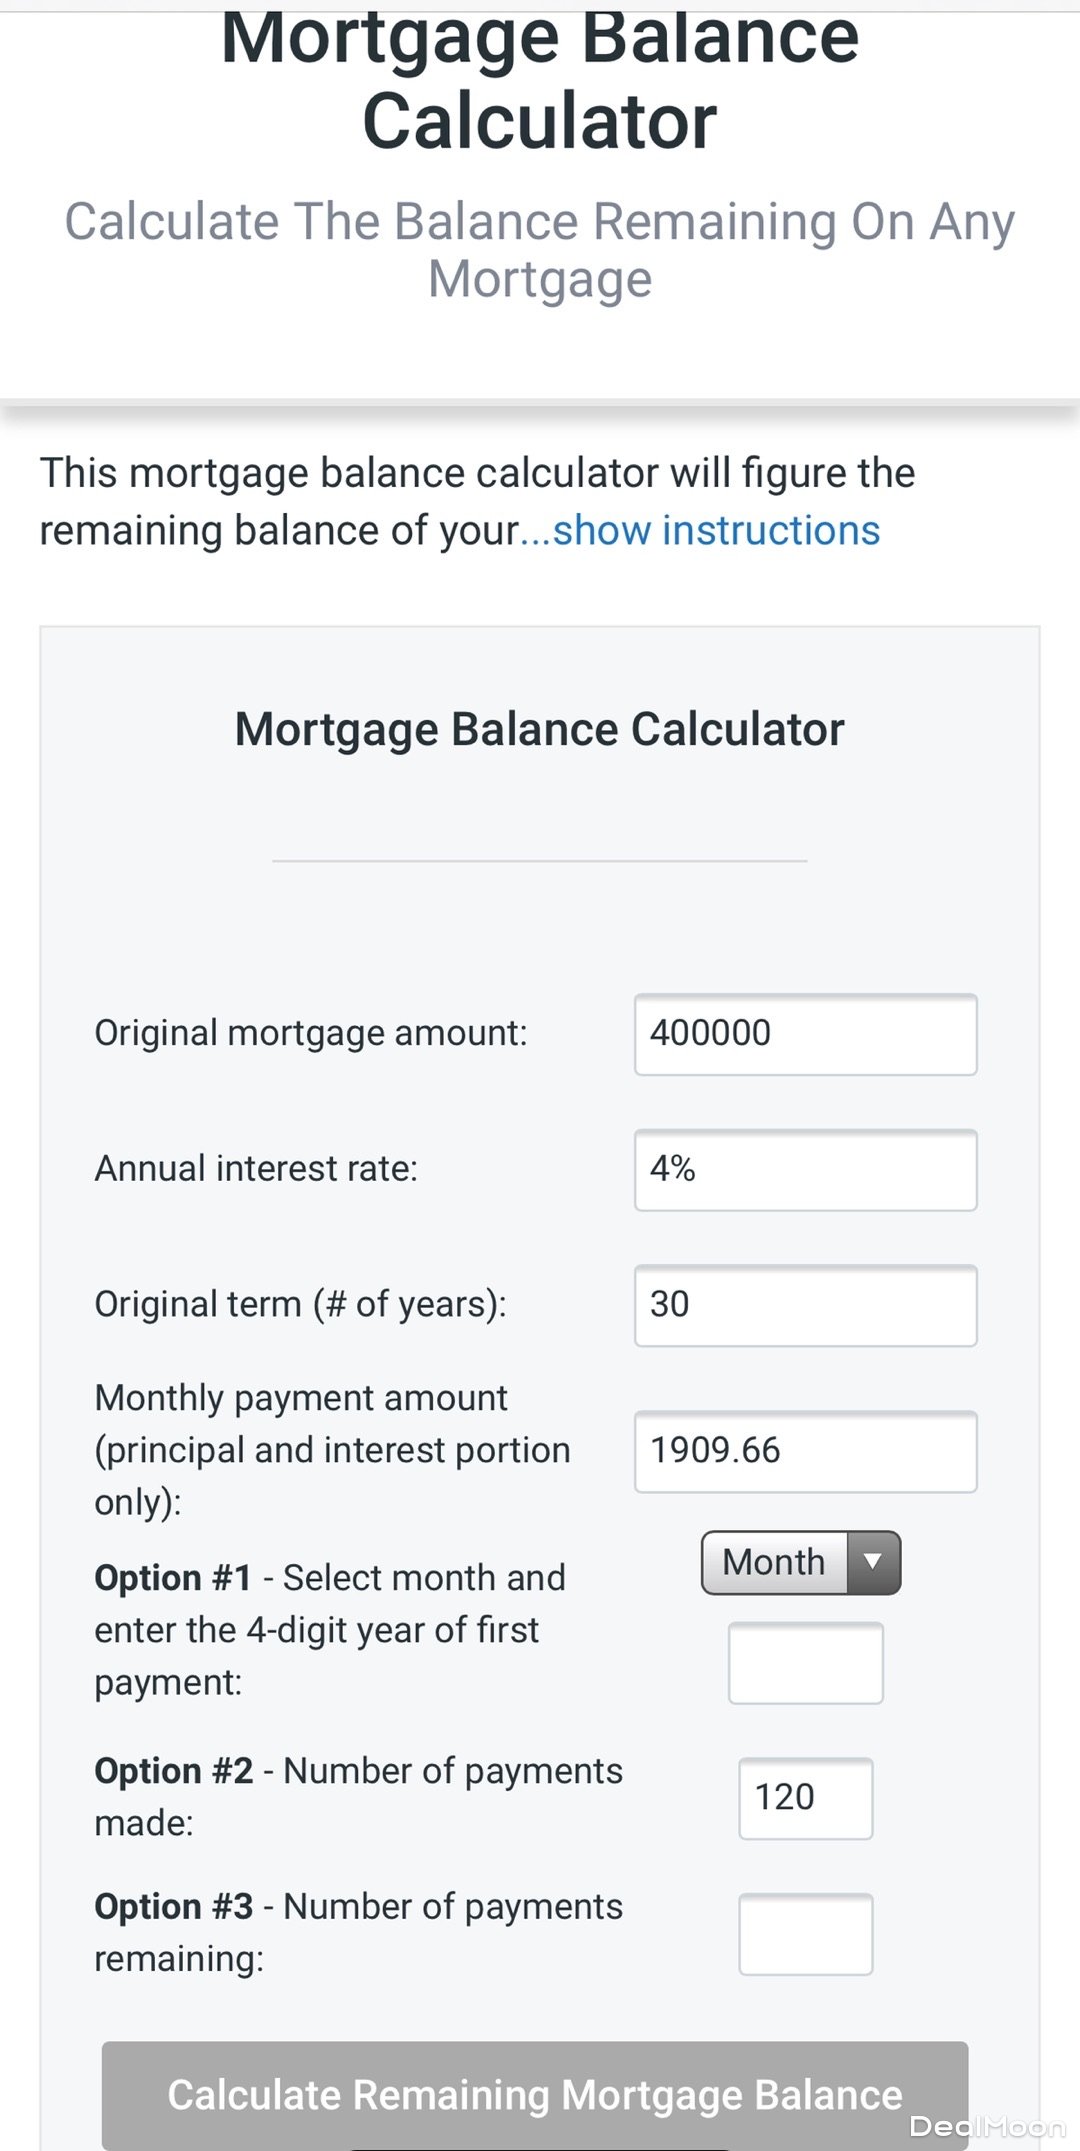The height and width of the screenshot is (2151, 1080).
Task: Select the Number of payments remaining box
Action: 805,1934
